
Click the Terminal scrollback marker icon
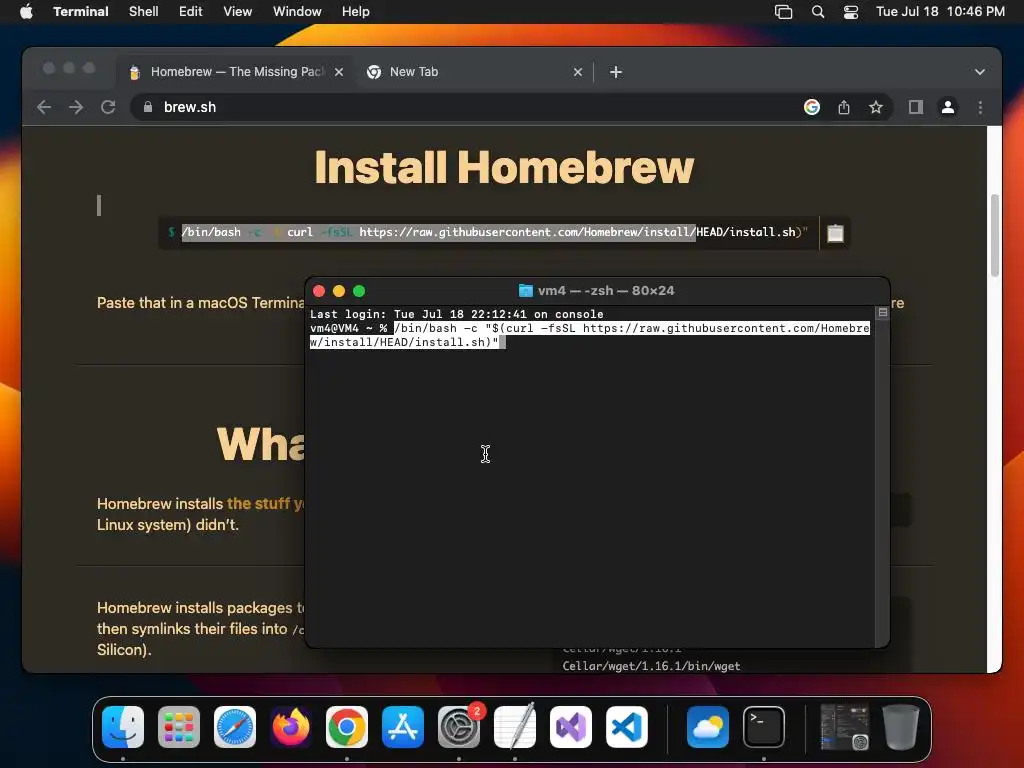point(882,313)
